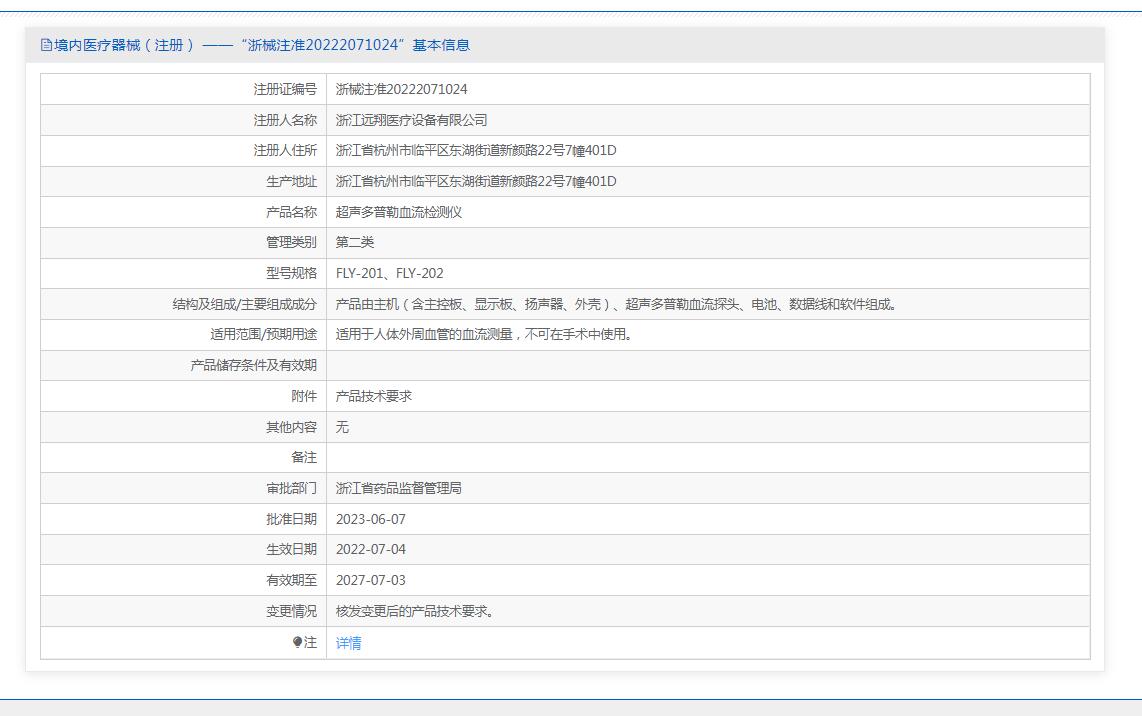Click the 生效日期 row label
1142x716 pixels.
click(291, 550)
